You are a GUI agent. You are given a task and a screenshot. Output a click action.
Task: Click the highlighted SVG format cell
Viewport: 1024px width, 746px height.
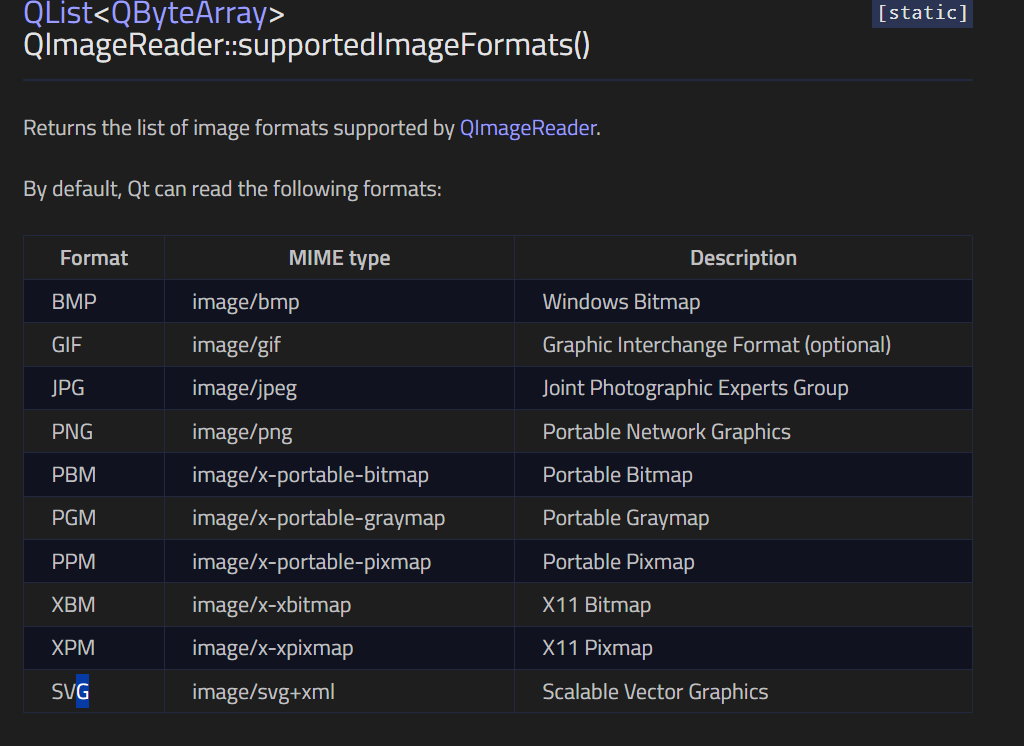point(70,692)
